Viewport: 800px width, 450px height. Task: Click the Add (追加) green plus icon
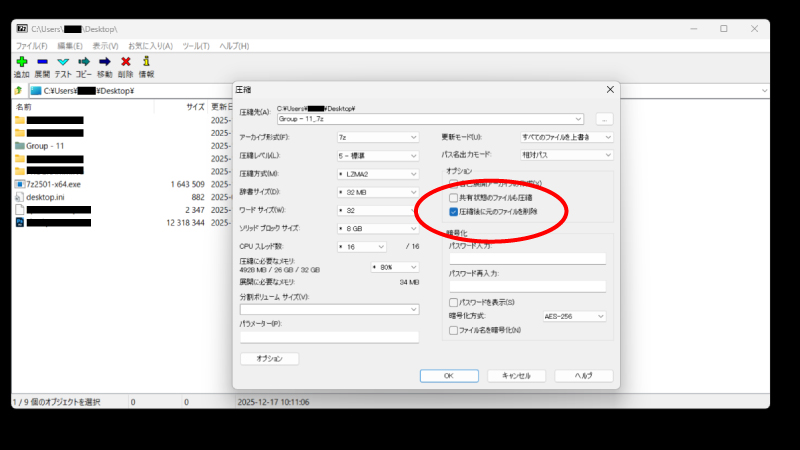[21, 62]
